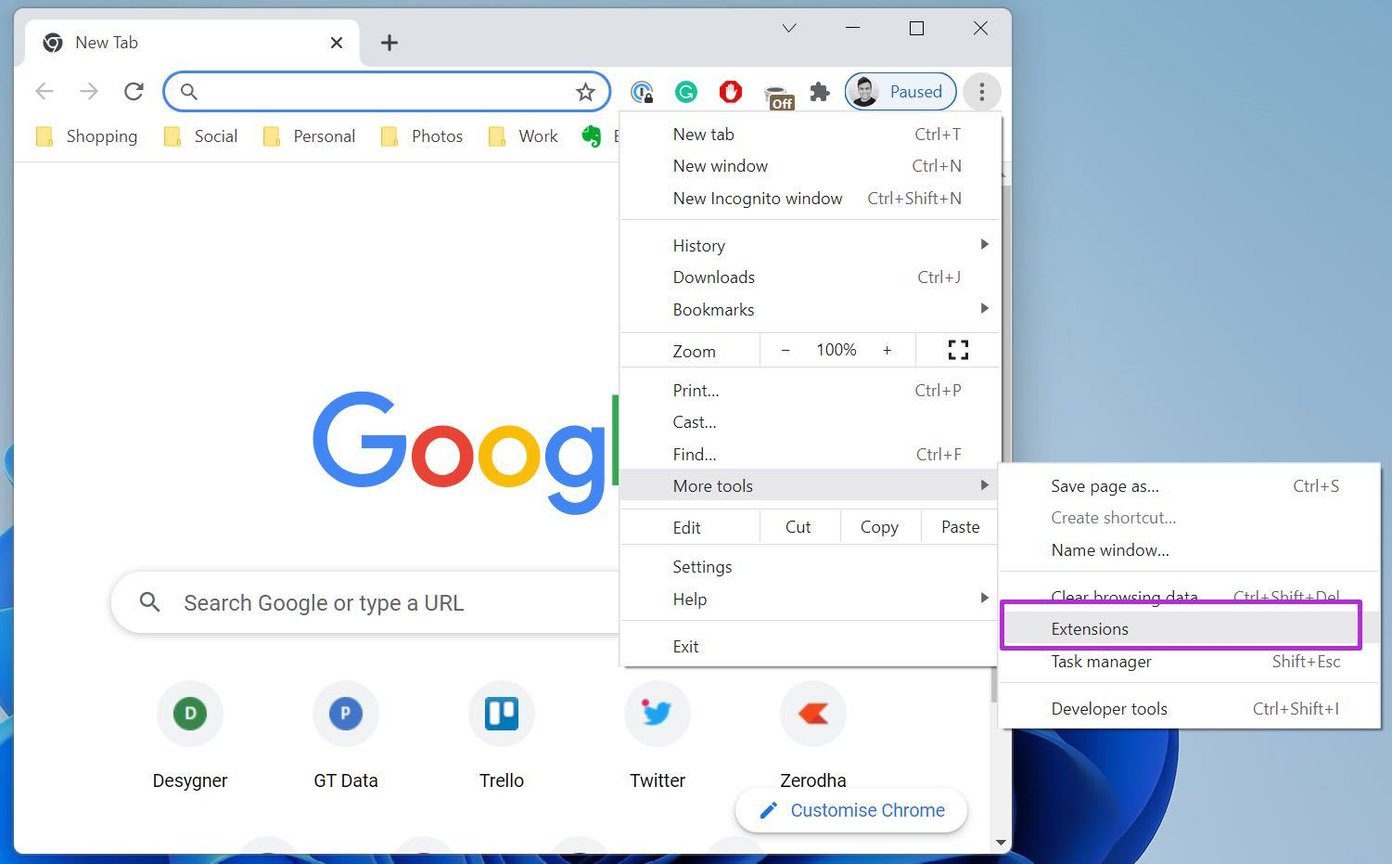Click the forward navigation arrow
The image size is (1392, 864).
(89, 92)
